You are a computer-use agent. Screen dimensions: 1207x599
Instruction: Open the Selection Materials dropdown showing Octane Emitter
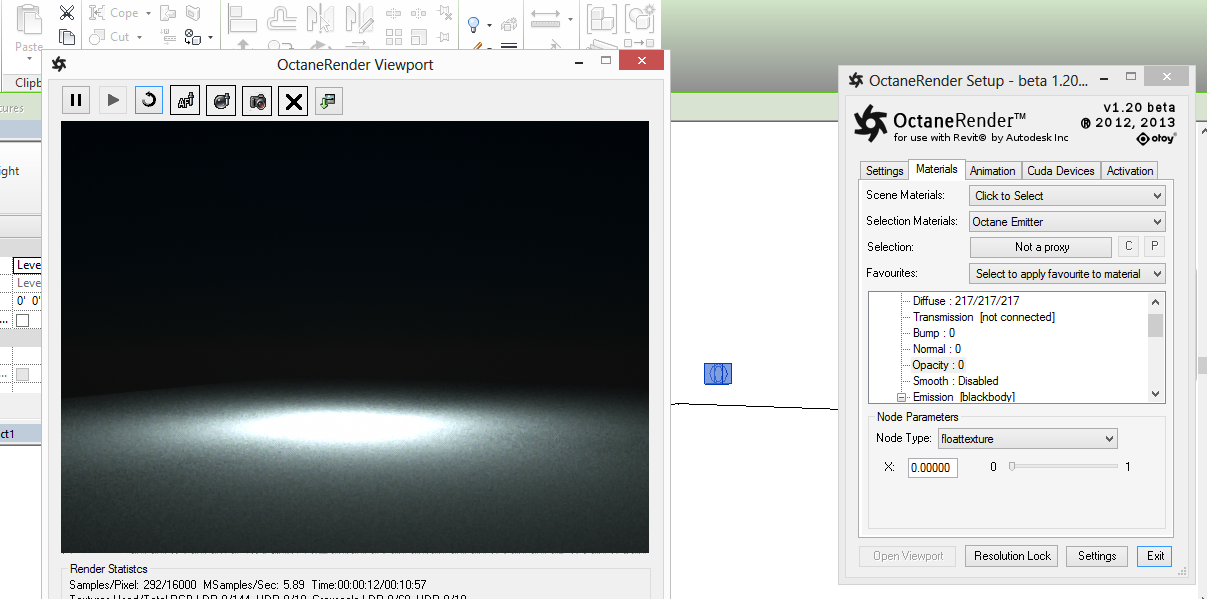[1068, 222]
